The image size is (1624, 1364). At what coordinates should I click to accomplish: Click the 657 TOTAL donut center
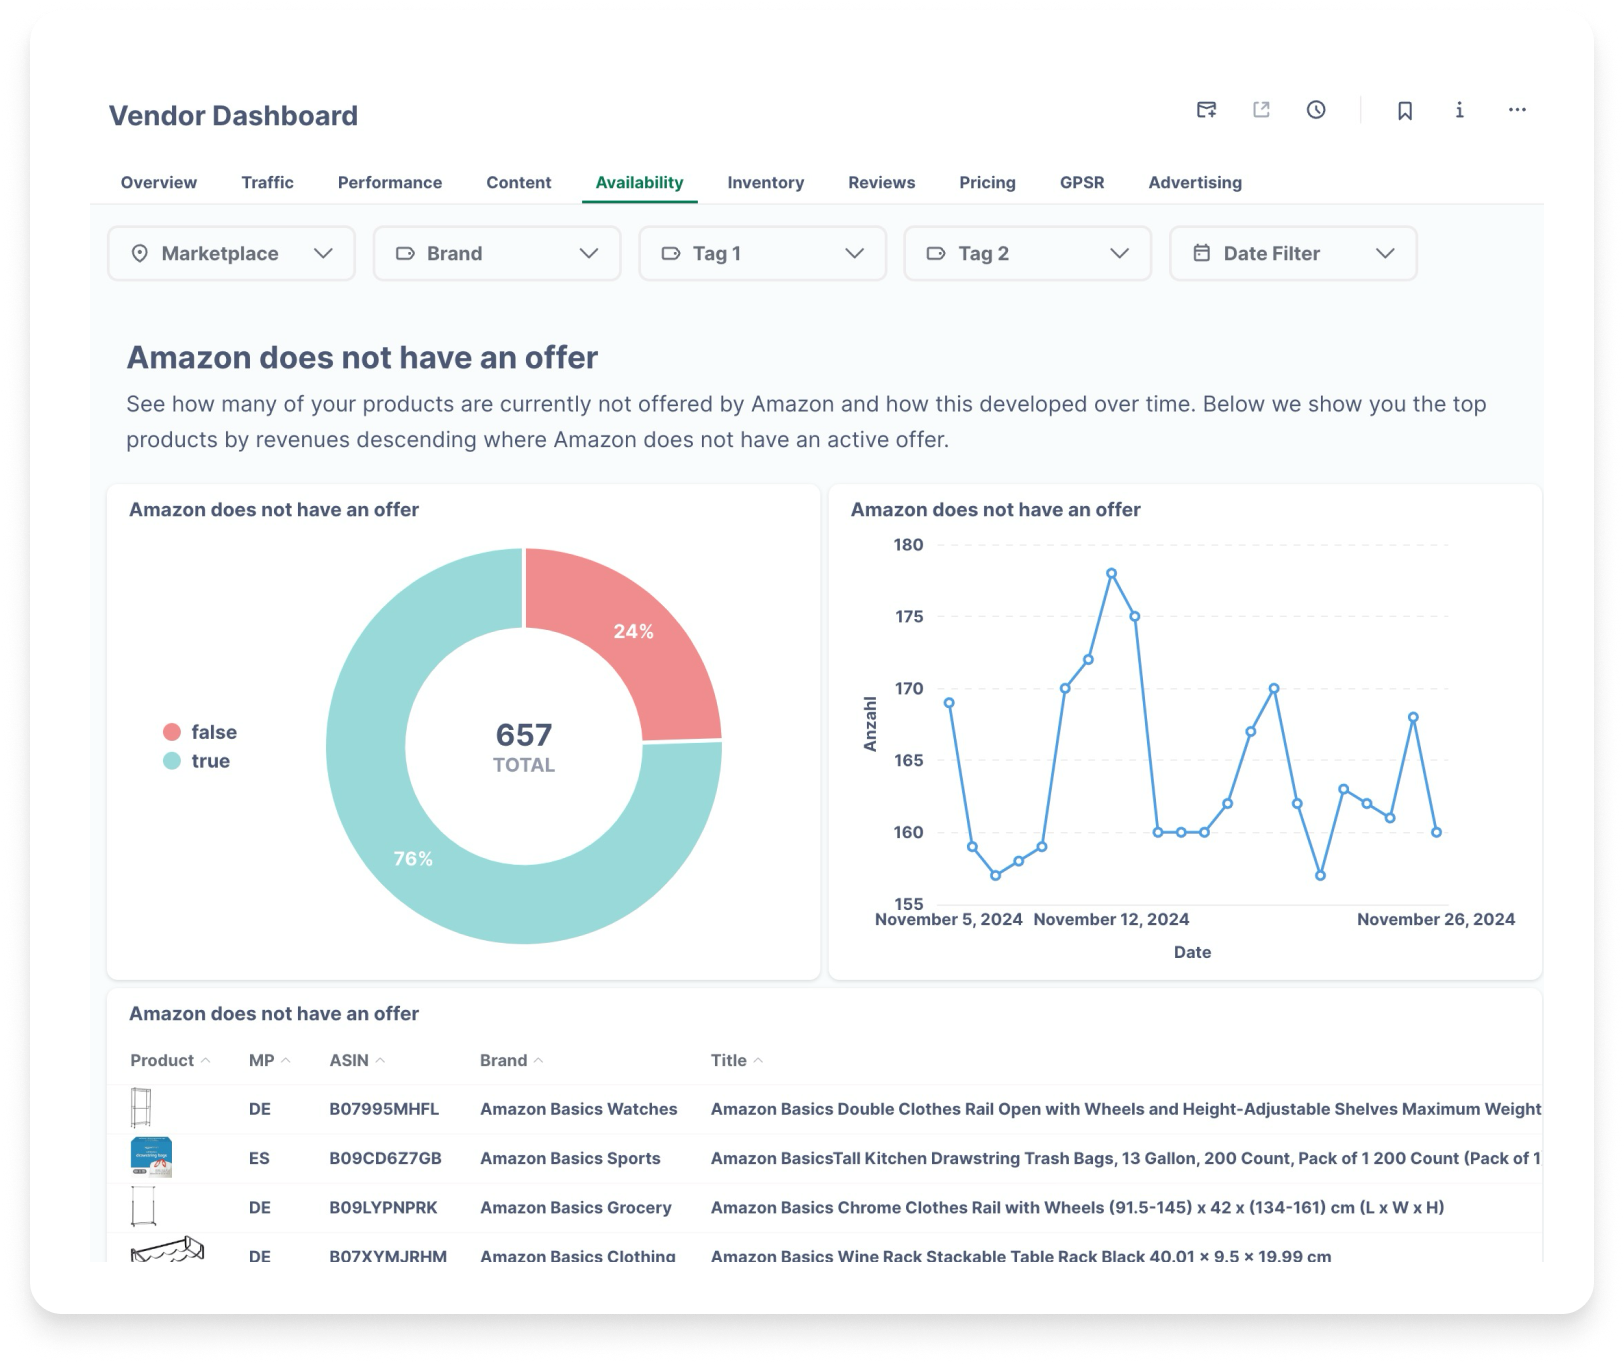[x=524, y=747]
